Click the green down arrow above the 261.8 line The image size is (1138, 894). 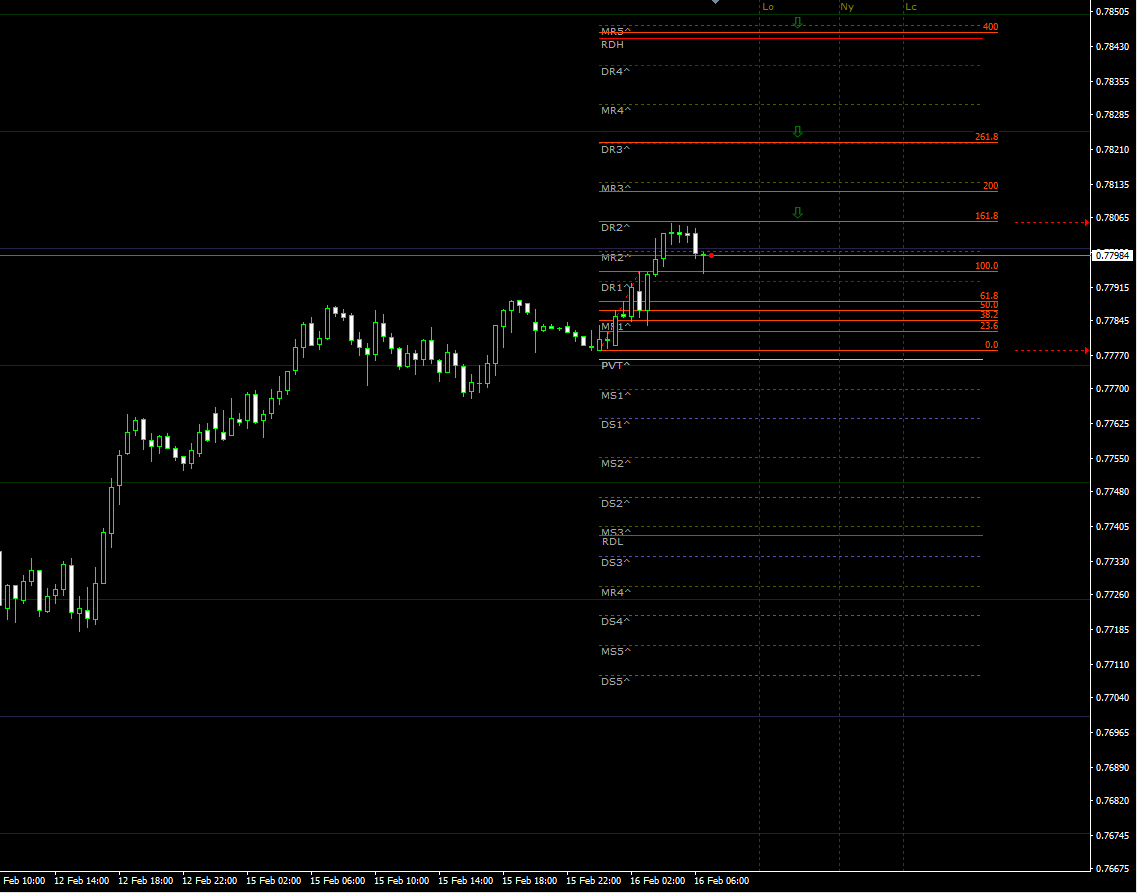click(797, 131)
